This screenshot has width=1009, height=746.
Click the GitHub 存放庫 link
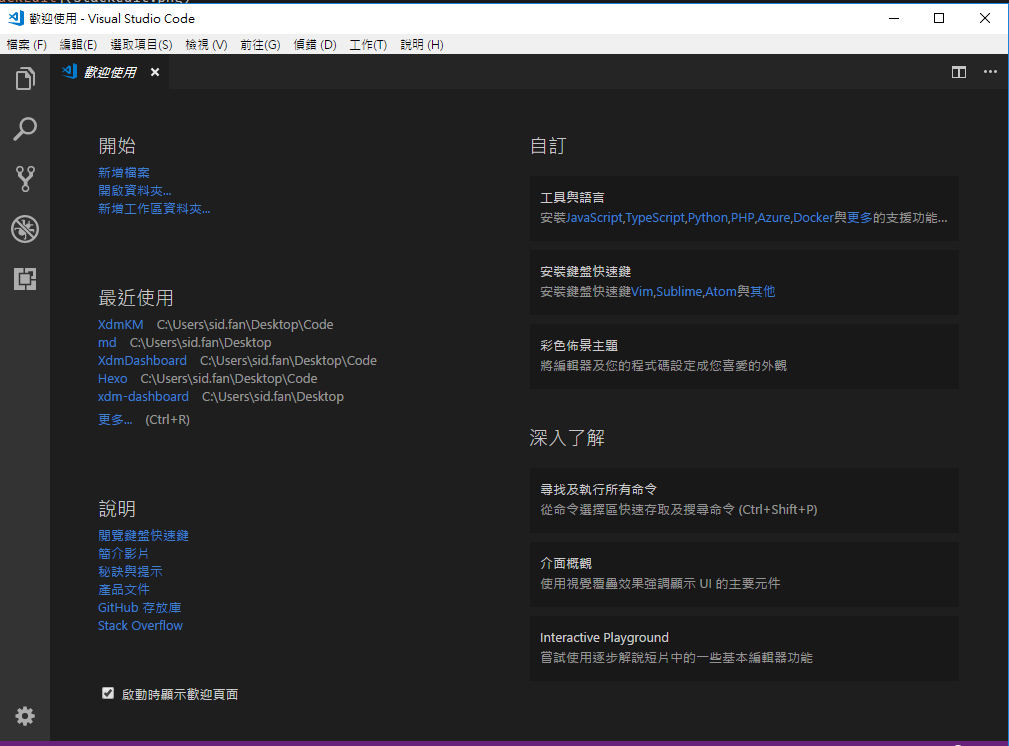tap(139, 608)
